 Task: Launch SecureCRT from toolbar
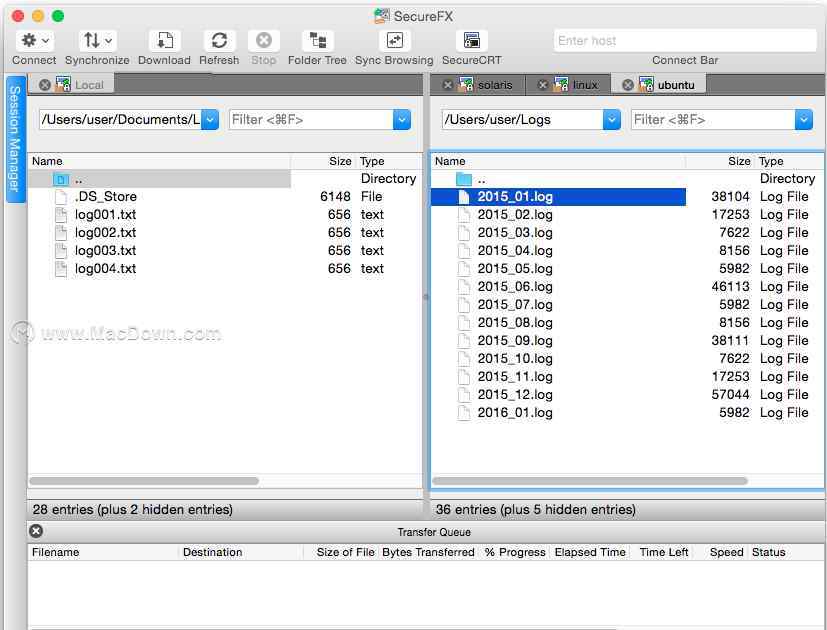[471, 41]
